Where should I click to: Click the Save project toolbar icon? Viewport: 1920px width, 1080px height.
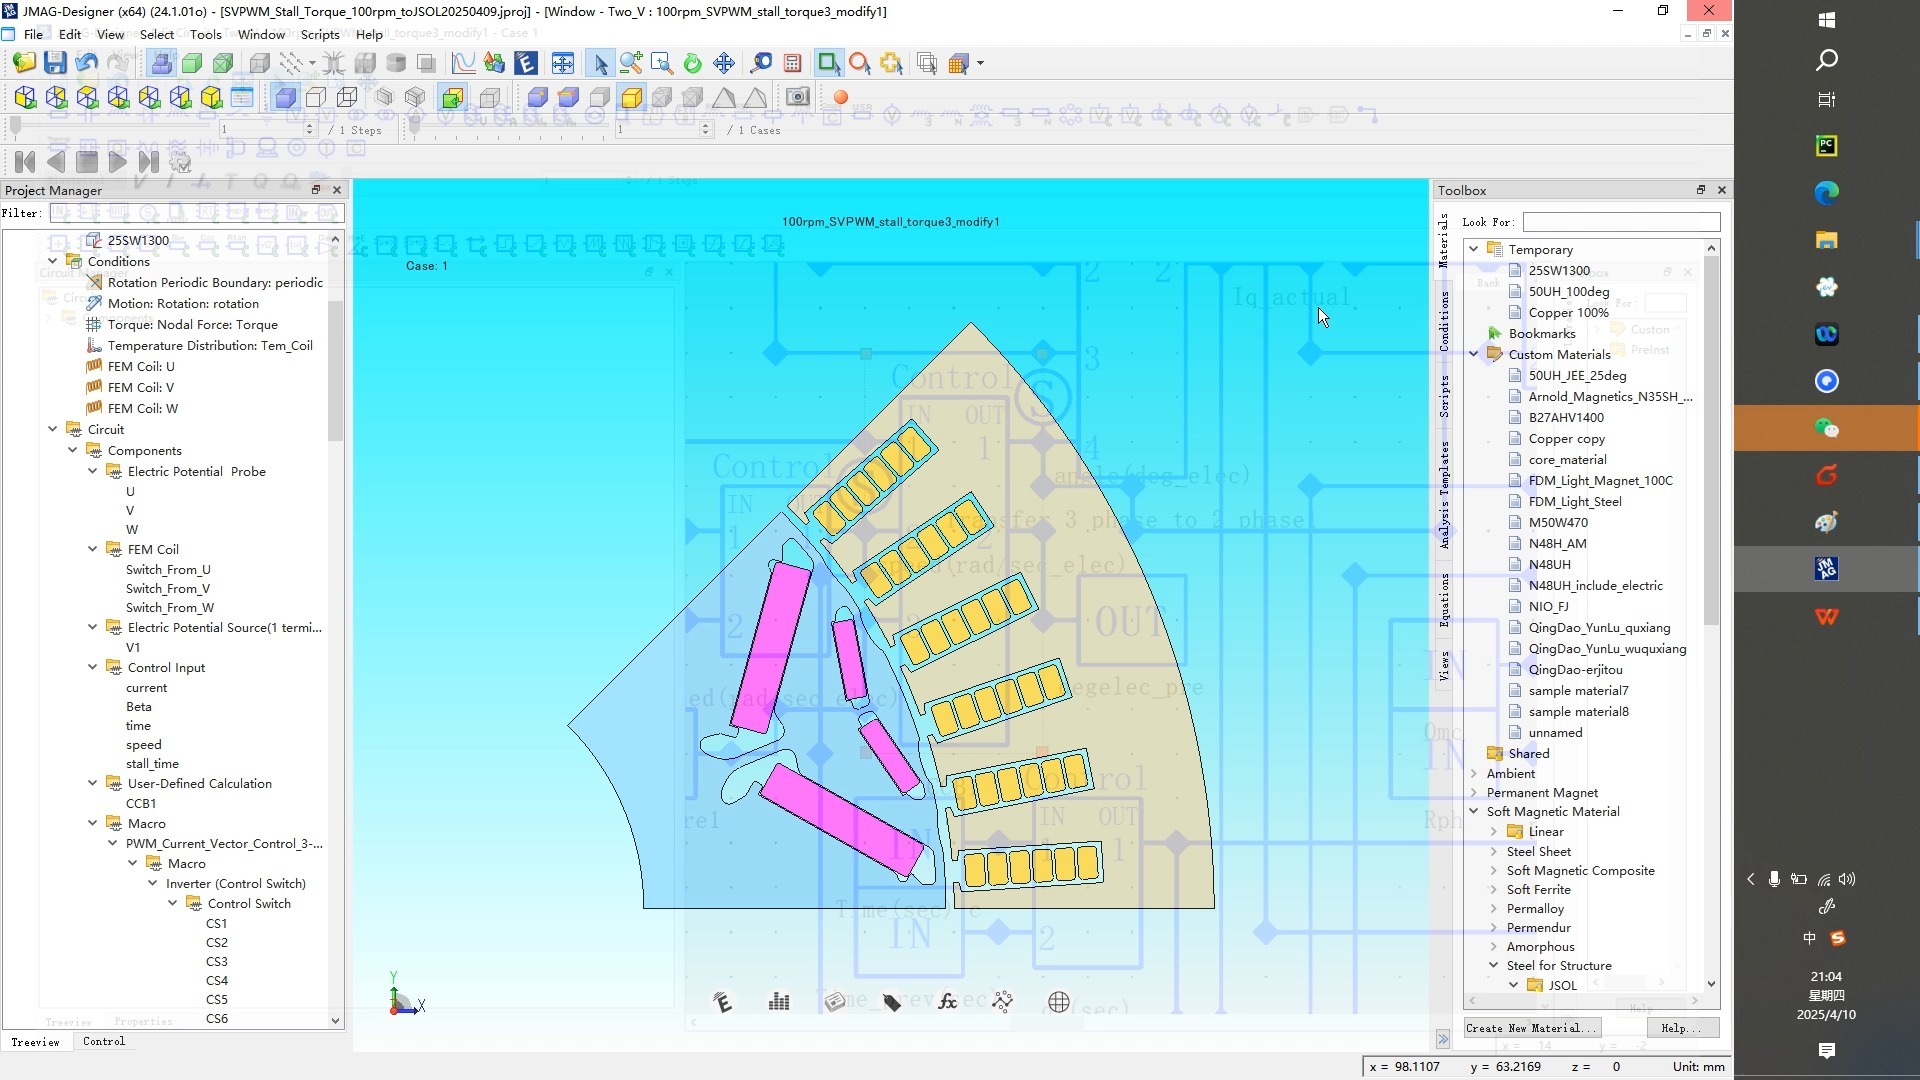pos(55,63)
